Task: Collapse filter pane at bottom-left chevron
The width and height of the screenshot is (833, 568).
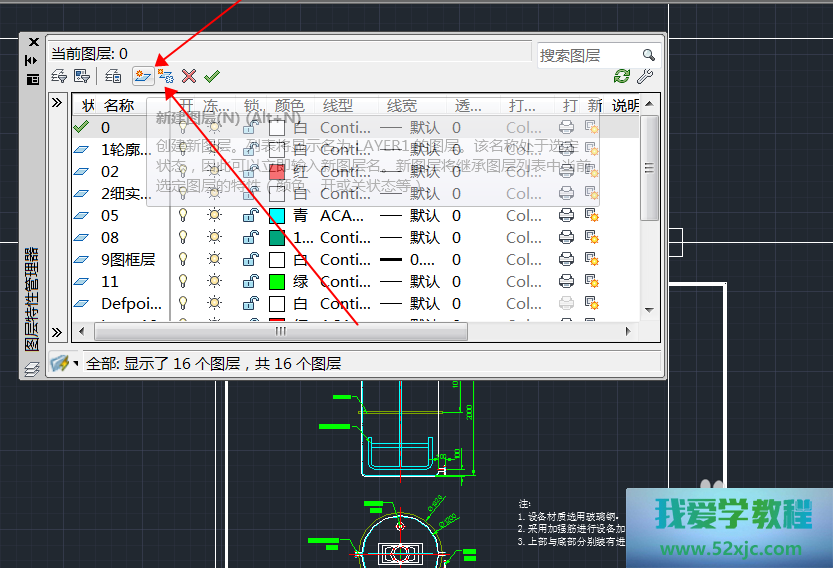Action: click(x=57, y=332)
